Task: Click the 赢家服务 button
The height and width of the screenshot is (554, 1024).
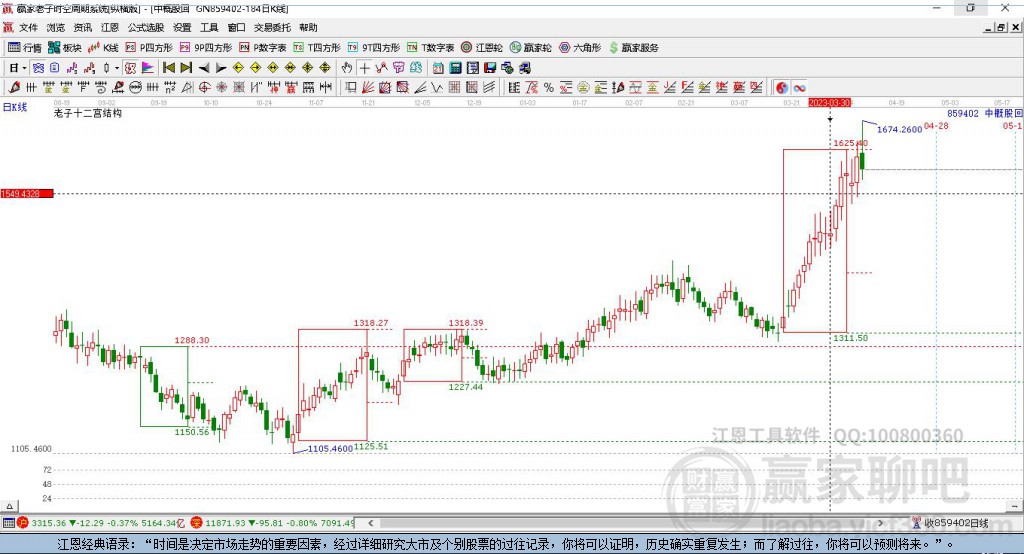Action: (634, 47)
